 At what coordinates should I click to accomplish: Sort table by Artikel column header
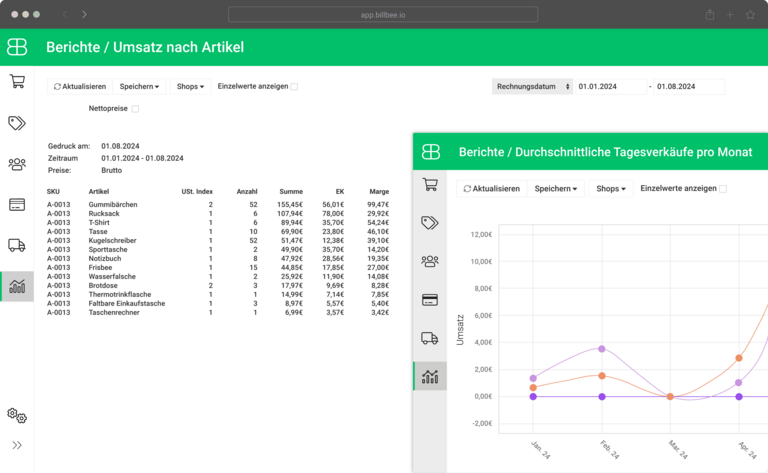point(99,191)
